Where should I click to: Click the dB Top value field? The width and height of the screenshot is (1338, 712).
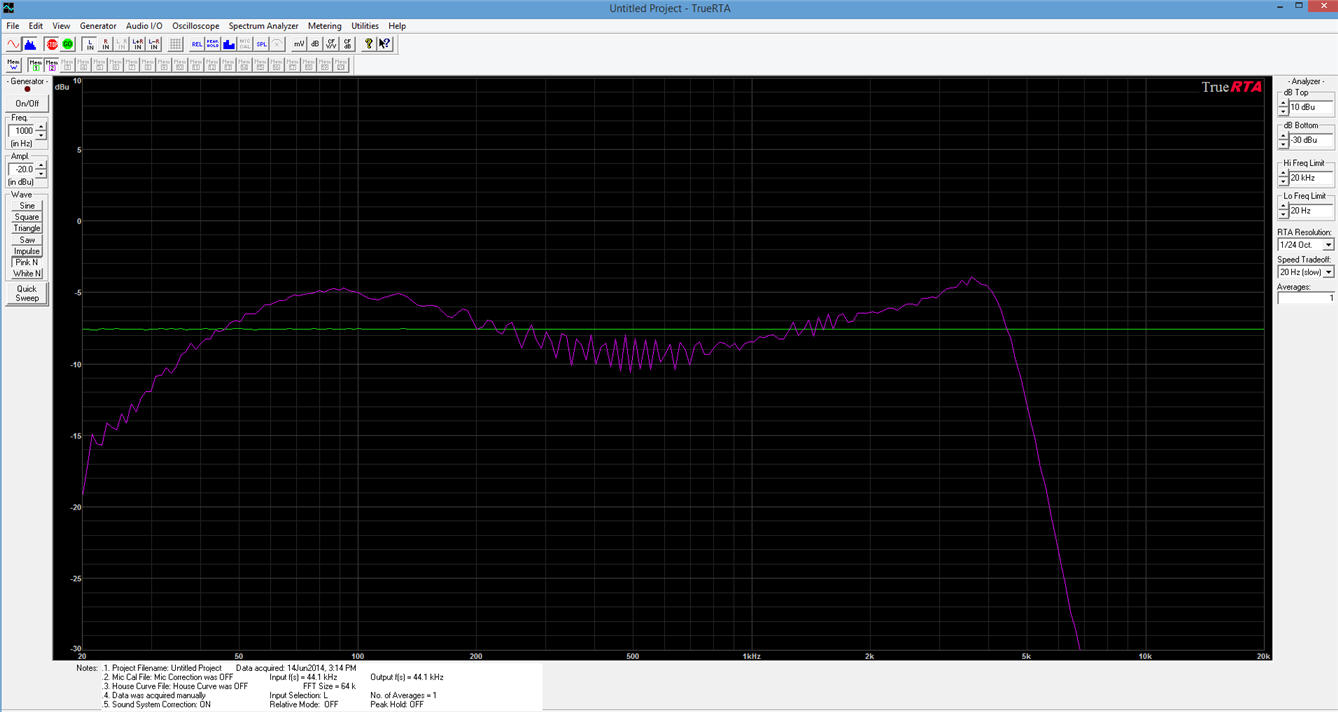pyautogui.click(x=1311, y=107)
